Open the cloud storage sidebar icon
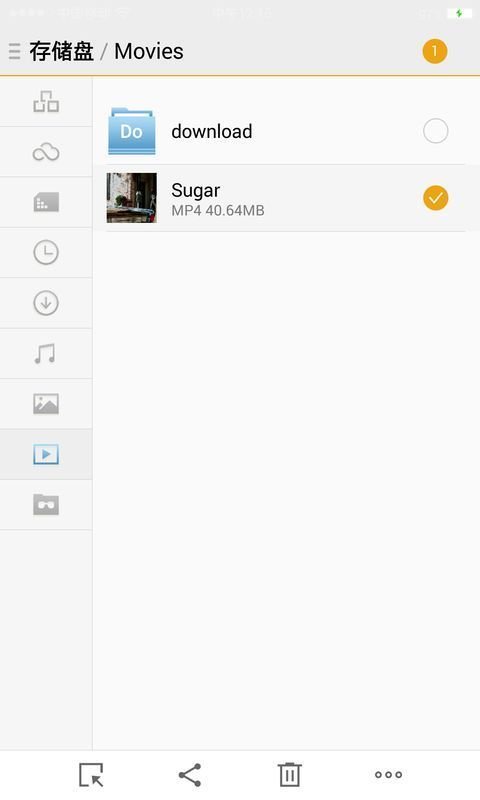The image size is (480, 800). (46, 152)
